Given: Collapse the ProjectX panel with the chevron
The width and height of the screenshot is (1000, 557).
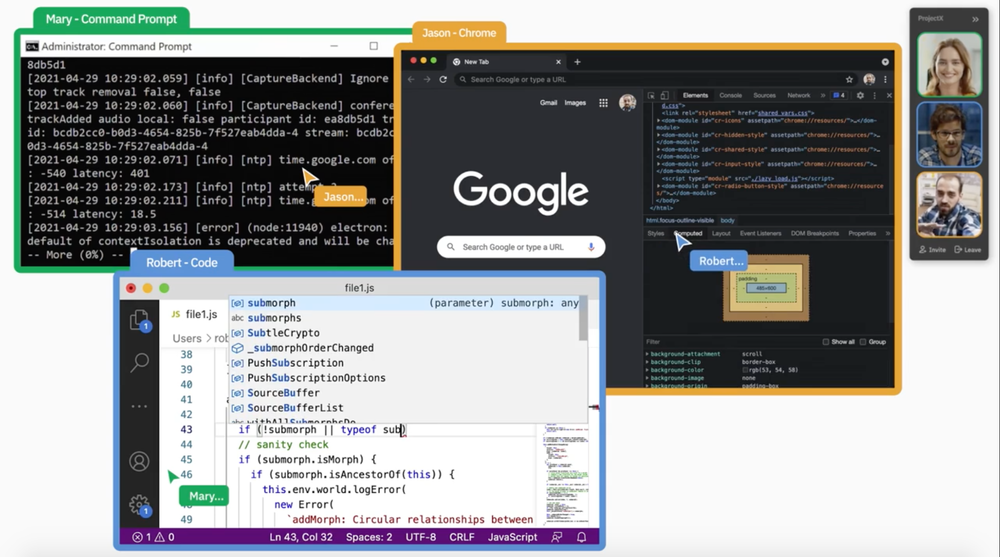Looking at the screenshot, I should (x=975, y=19).
